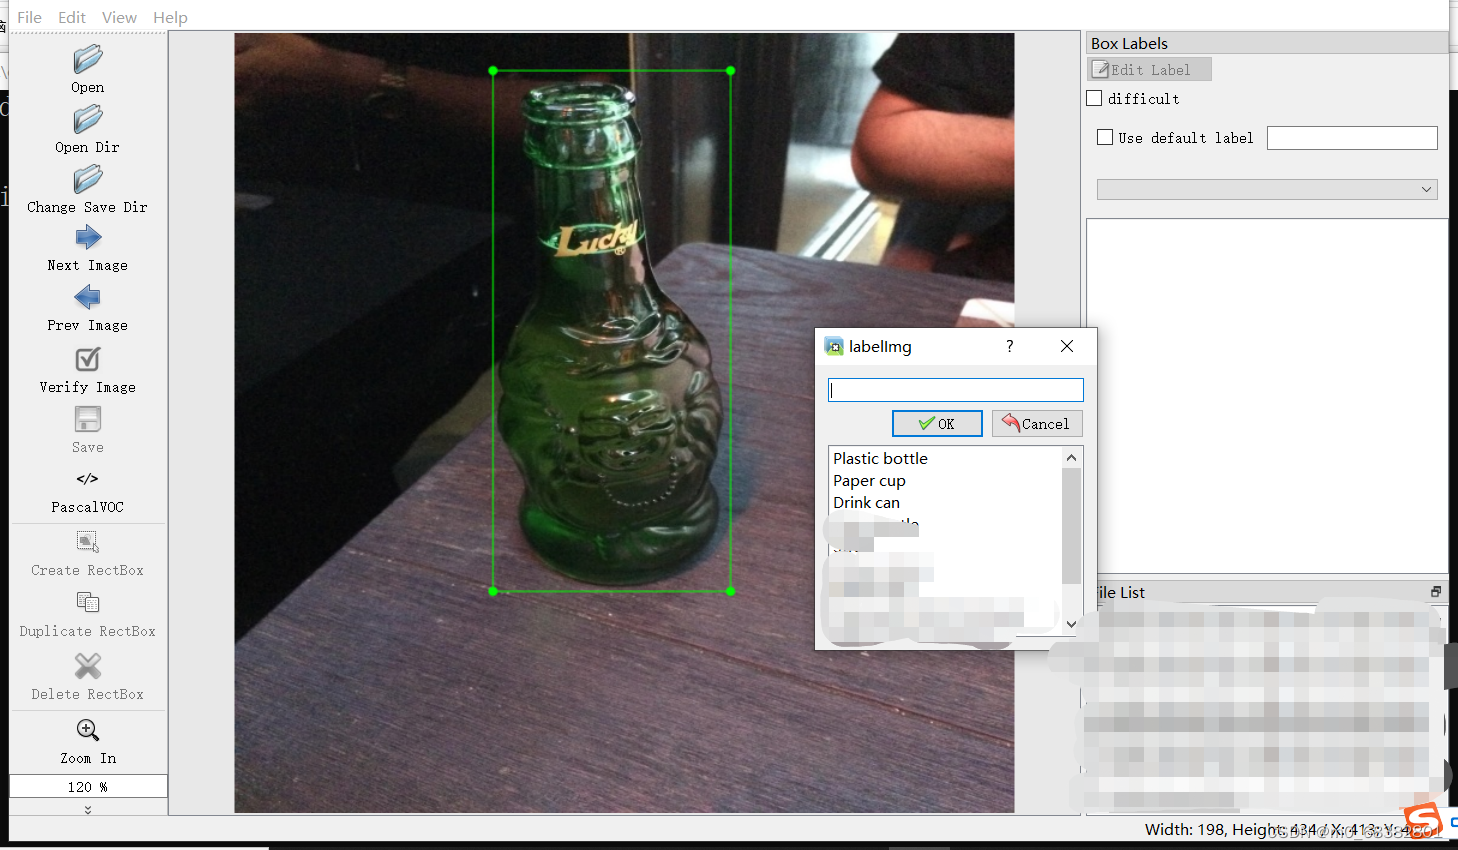Close the labelImg dialog with X
The height and width of the screenshot is (850, 1458).
(x=1067, y=346)
